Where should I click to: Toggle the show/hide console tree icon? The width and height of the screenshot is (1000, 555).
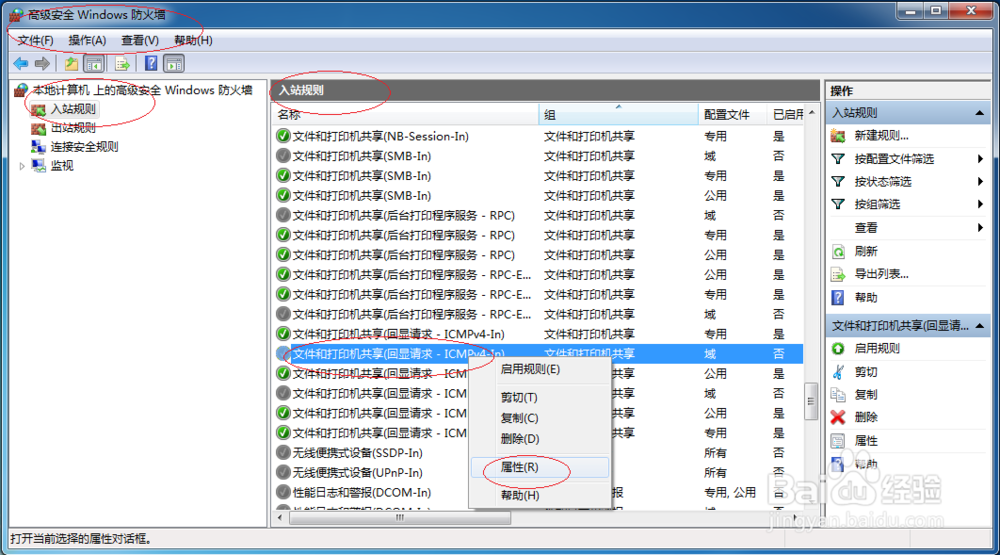pyautogui.click(x=94, y=64)
